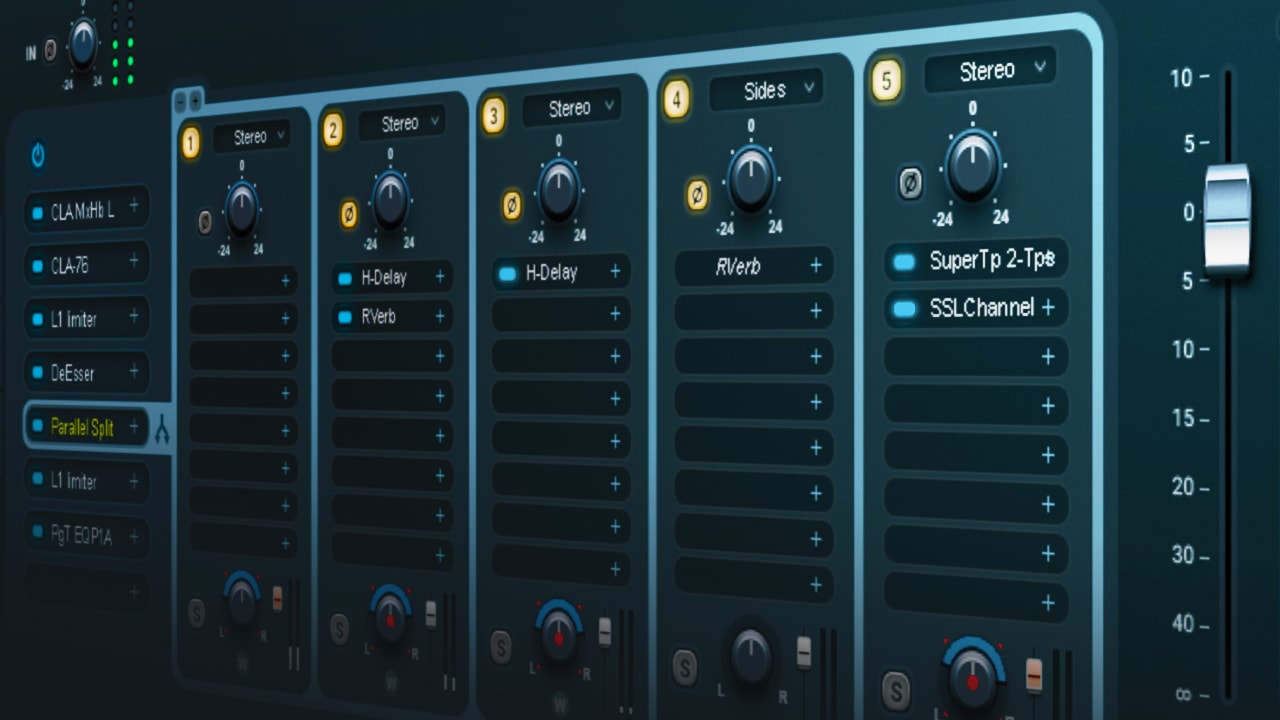
Task: Select the Parallel Split slot
Action: coord(86,427)
